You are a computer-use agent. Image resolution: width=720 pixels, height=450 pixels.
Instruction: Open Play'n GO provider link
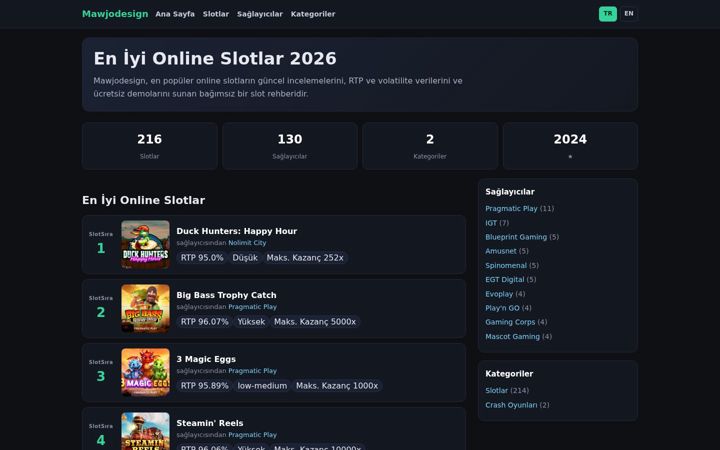[502, 308]
